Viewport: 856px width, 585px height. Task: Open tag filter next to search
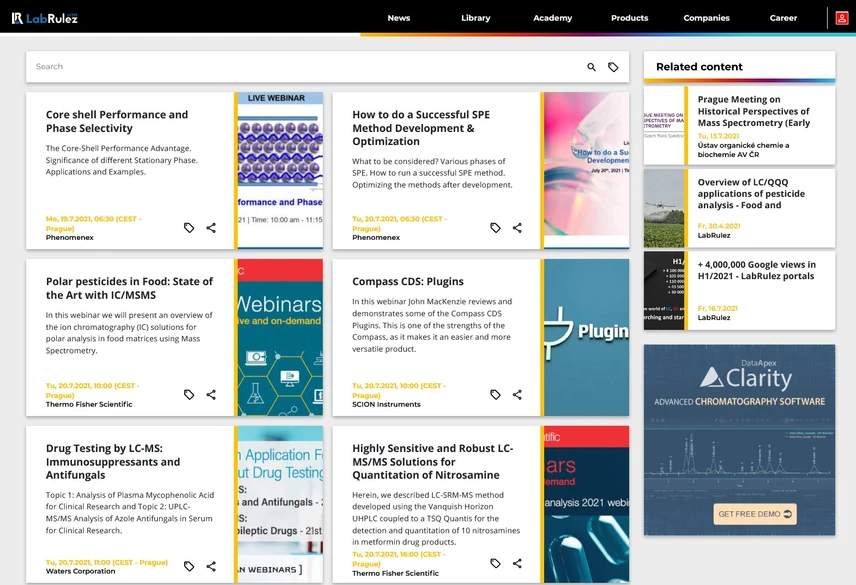click(x=613, y=67)
